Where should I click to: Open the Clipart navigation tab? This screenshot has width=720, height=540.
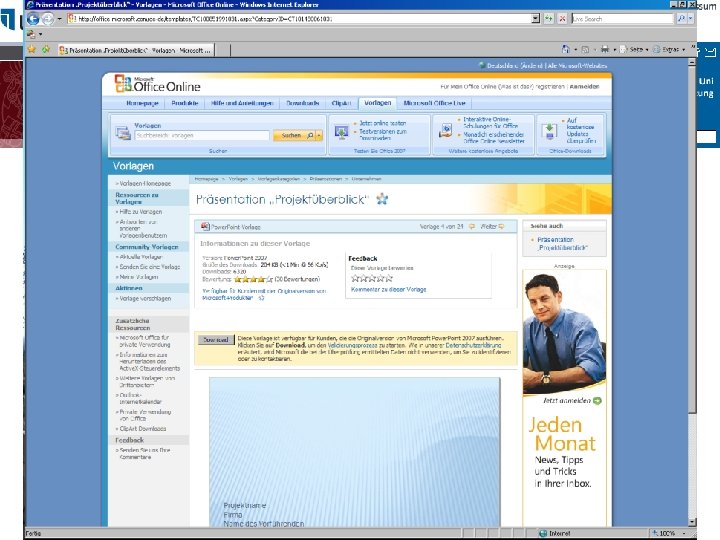pos(341,103)
